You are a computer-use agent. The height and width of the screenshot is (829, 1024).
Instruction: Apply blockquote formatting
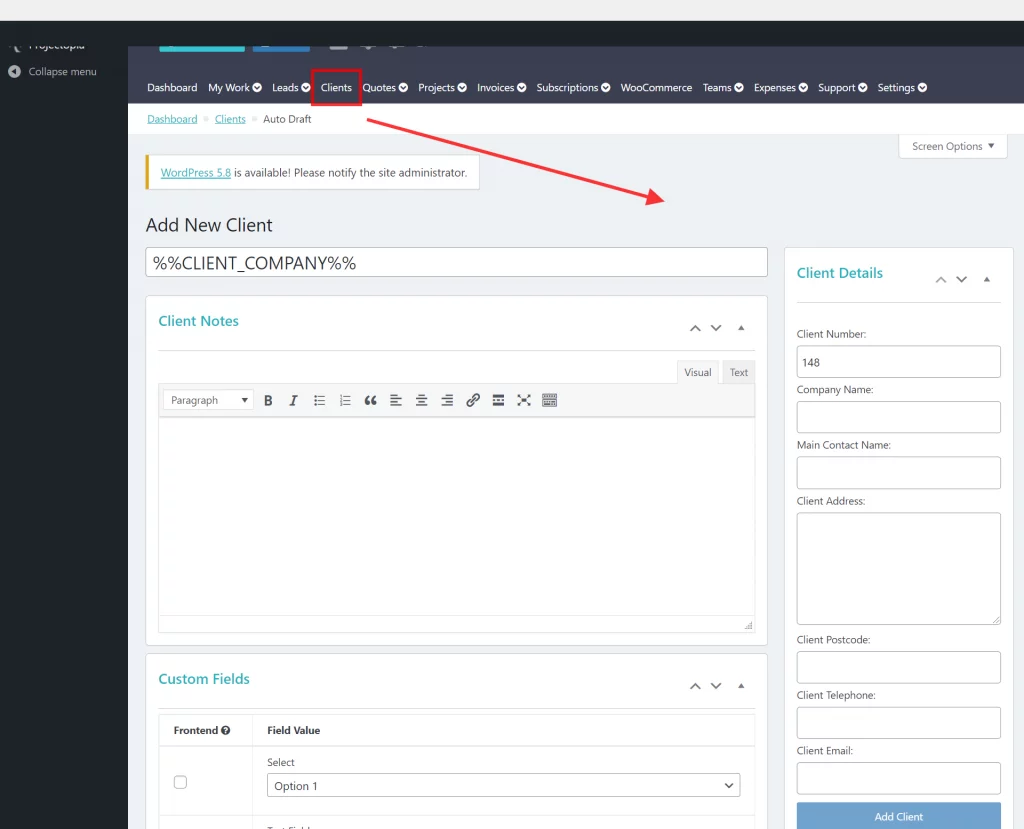[370, 400]
